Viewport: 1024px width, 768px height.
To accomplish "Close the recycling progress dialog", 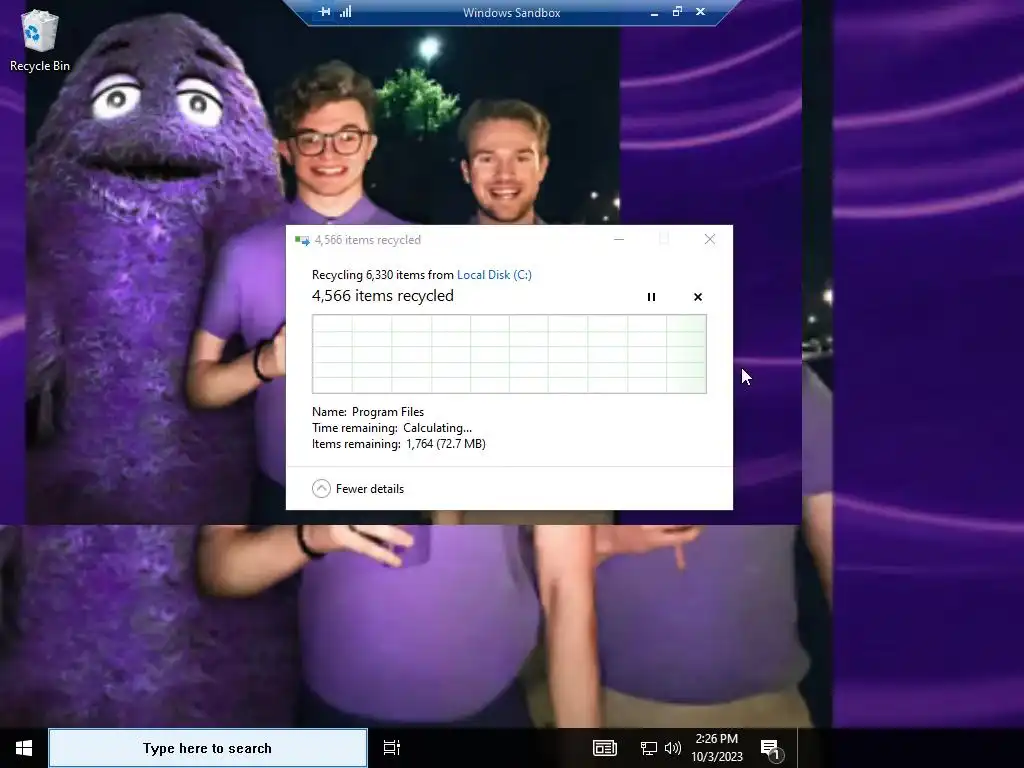I will click(x=710, y=240).
